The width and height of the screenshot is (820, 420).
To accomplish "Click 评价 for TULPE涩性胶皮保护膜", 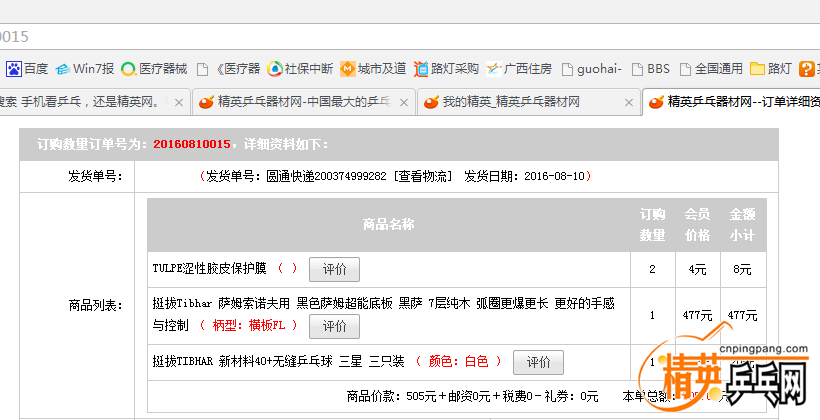I will 334,269.
